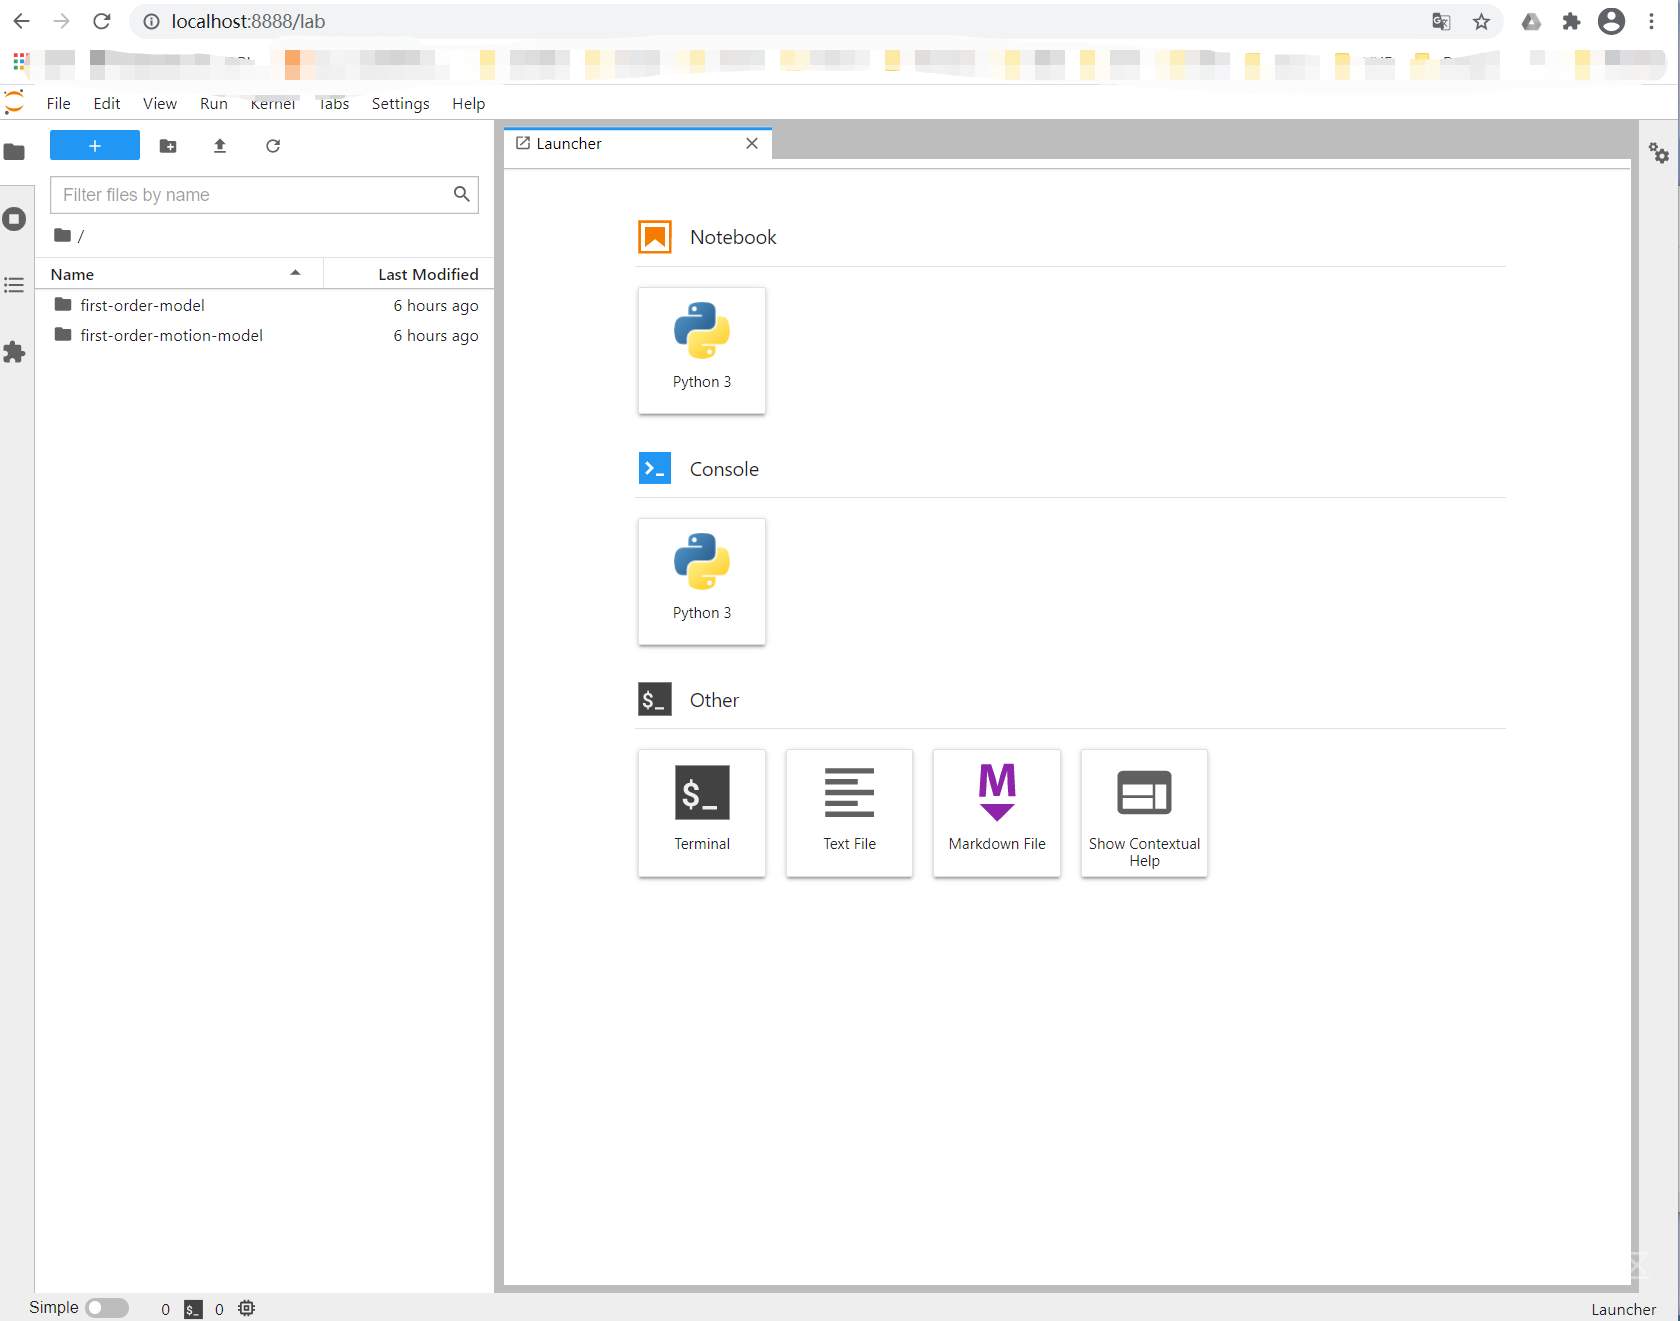
Task: Open the Tabs menu
Action: [334, 103]
